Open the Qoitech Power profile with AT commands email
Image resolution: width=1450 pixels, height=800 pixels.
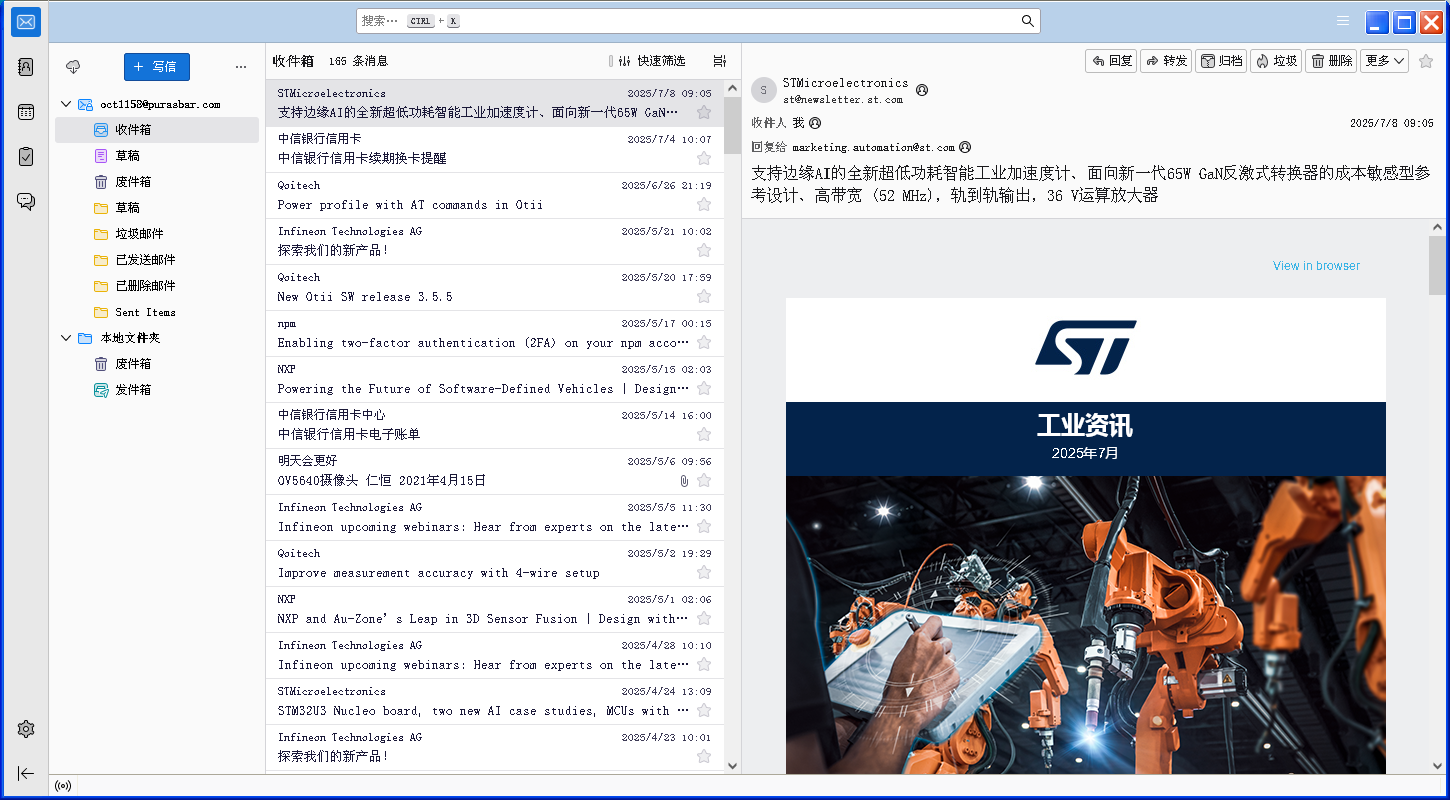tap(495, 196)
